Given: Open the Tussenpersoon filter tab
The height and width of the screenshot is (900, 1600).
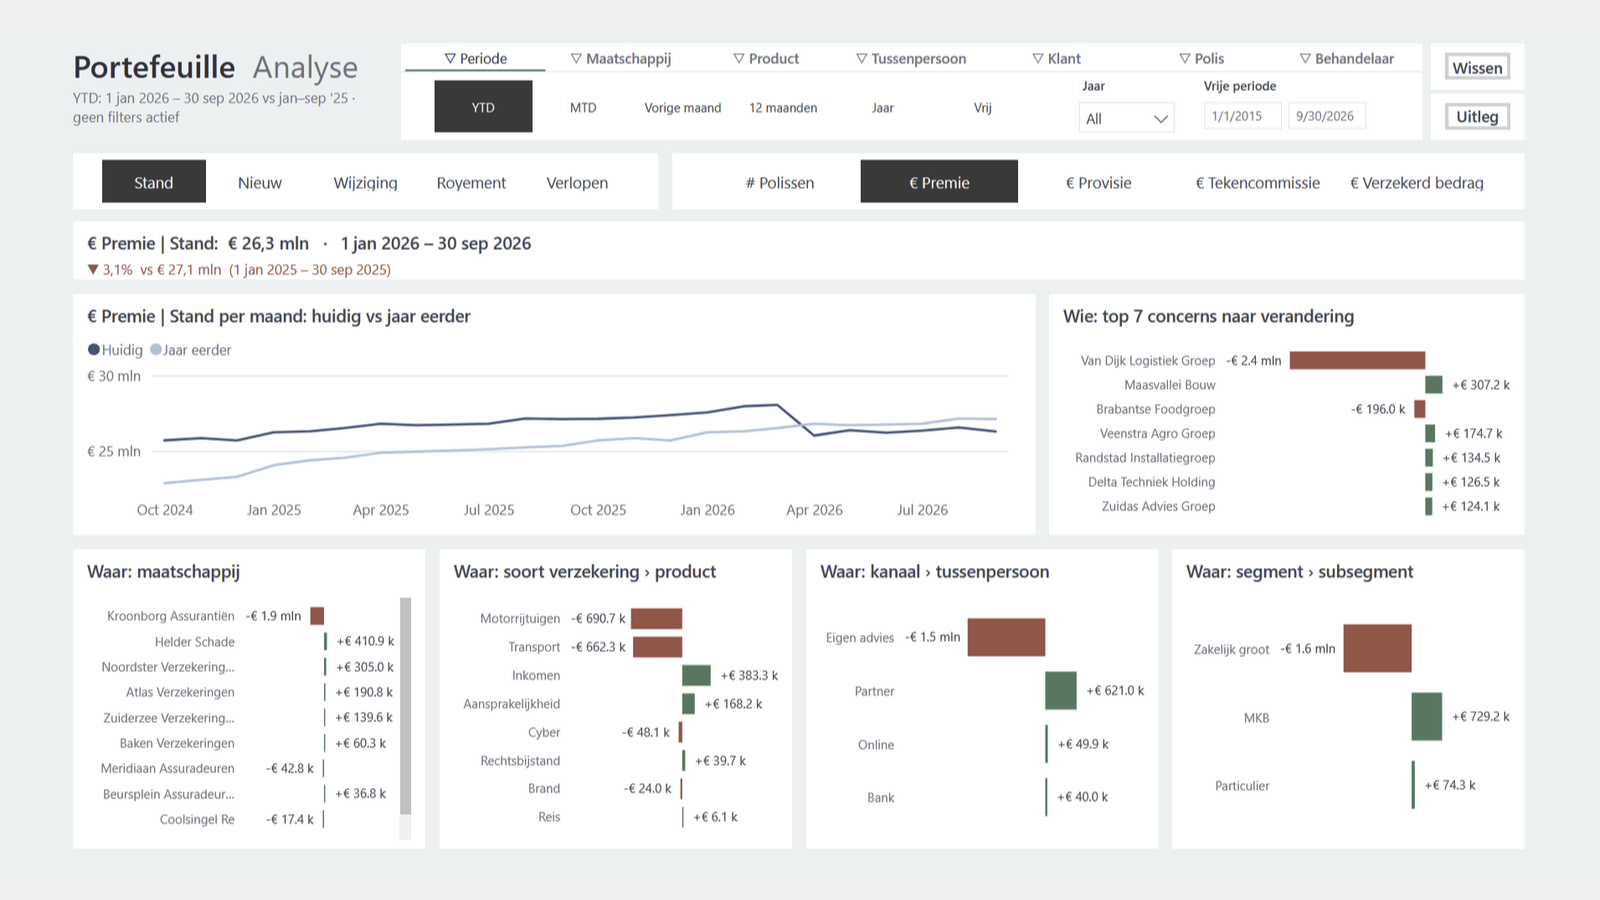Looking at the screenshot, I should tap(911, 59).
